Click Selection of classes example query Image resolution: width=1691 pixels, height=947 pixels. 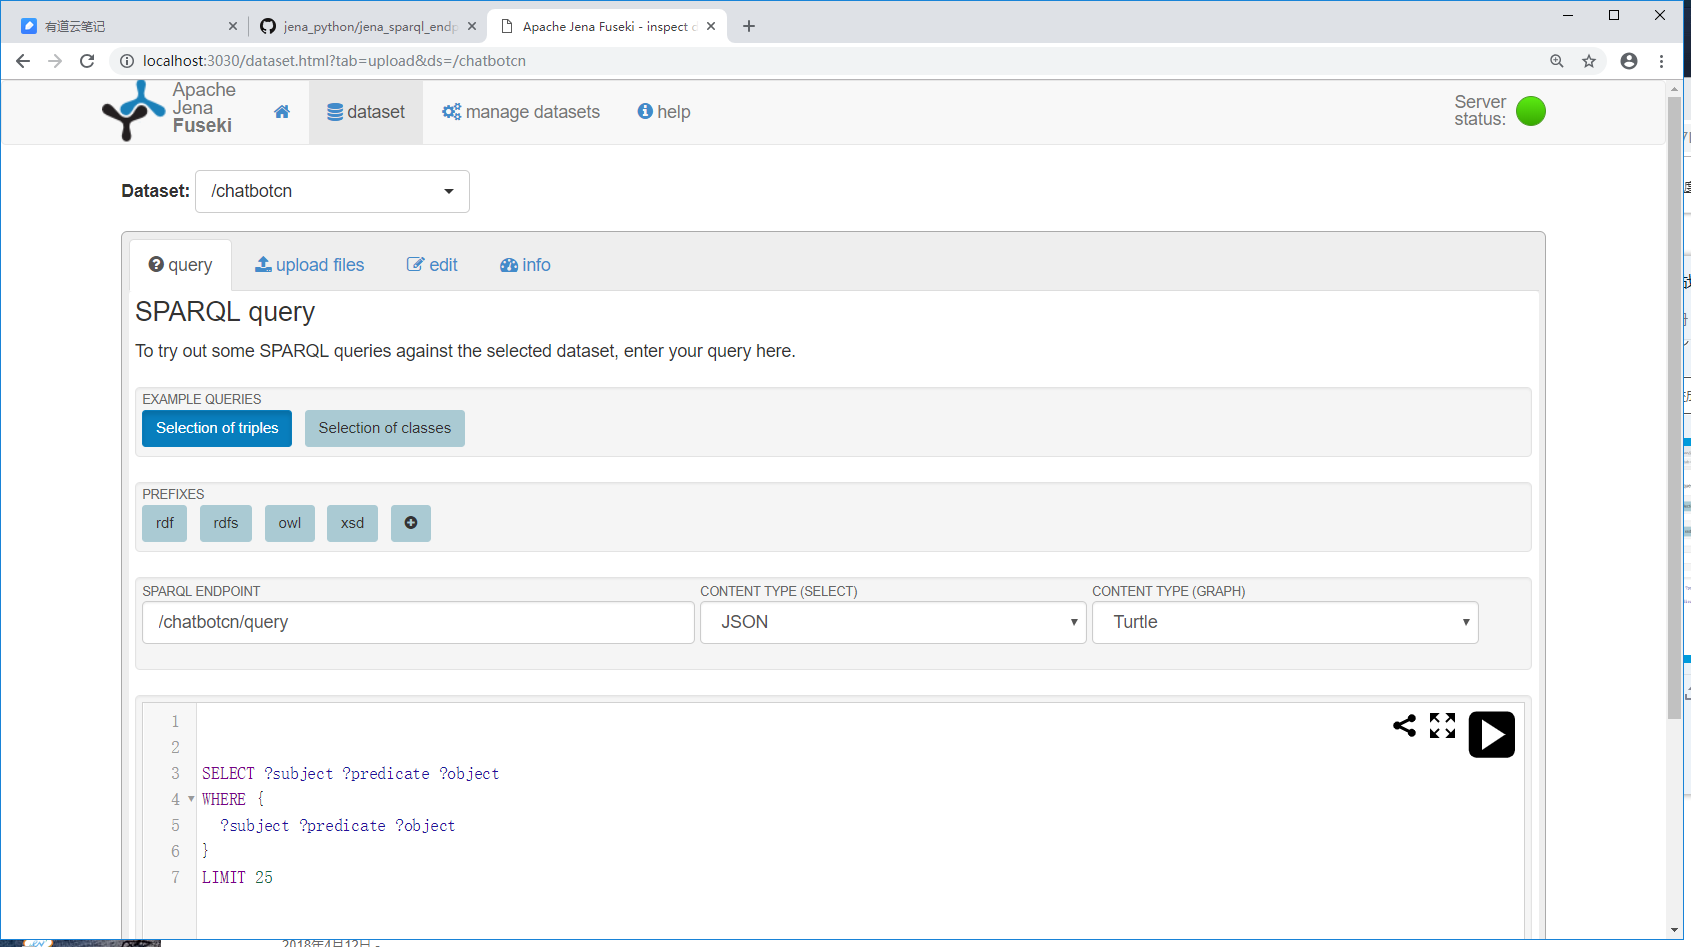click(385, 428)
